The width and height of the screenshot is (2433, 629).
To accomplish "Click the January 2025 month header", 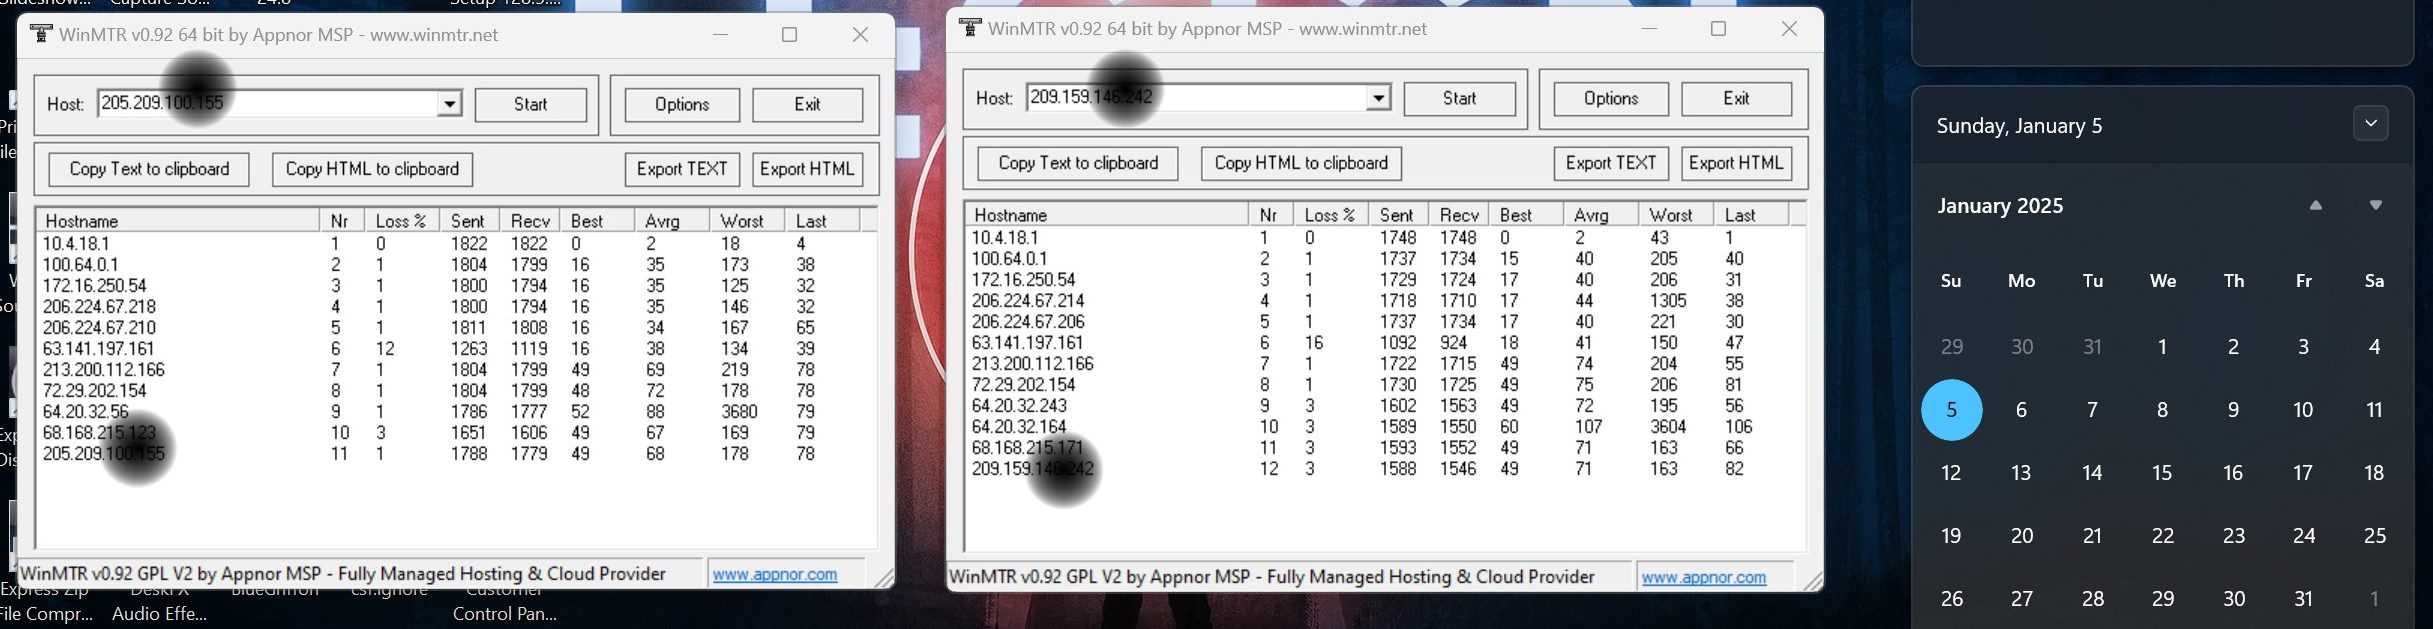I will coord(2000,206).
